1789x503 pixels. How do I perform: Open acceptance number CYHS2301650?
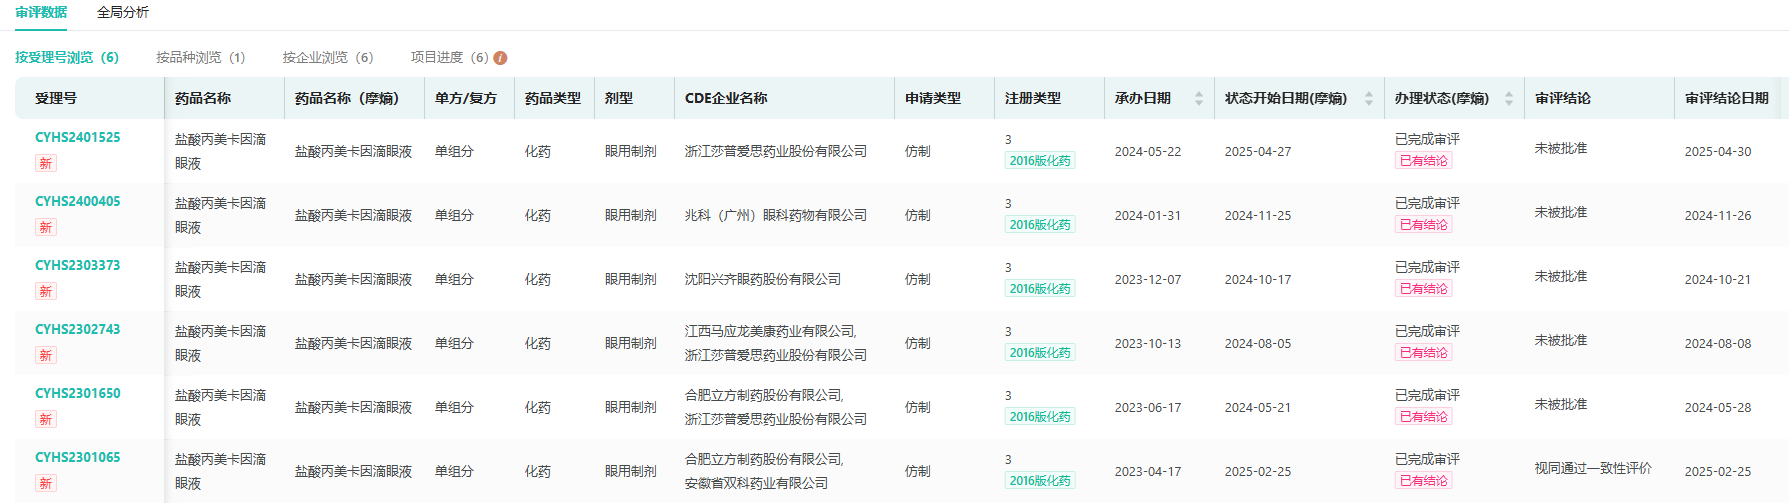pyautogui.click(x=78, y=394)
